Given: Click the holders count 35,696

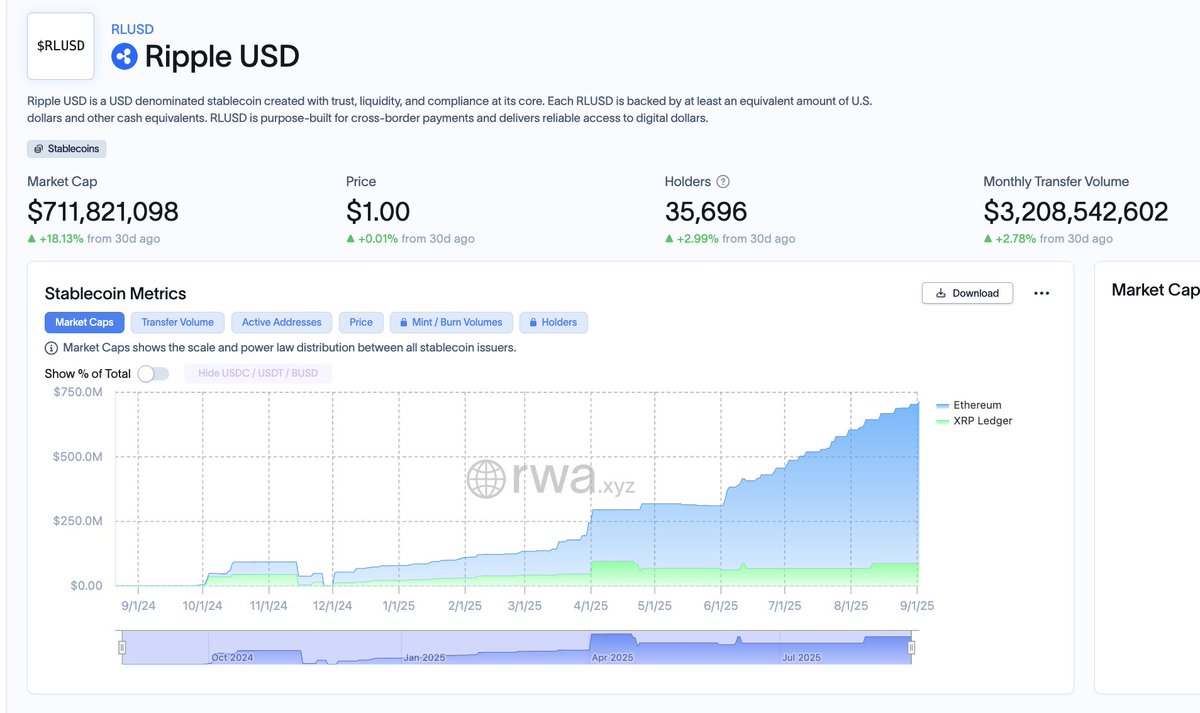Looking at the screenshot, I should (x=706, y=211).
